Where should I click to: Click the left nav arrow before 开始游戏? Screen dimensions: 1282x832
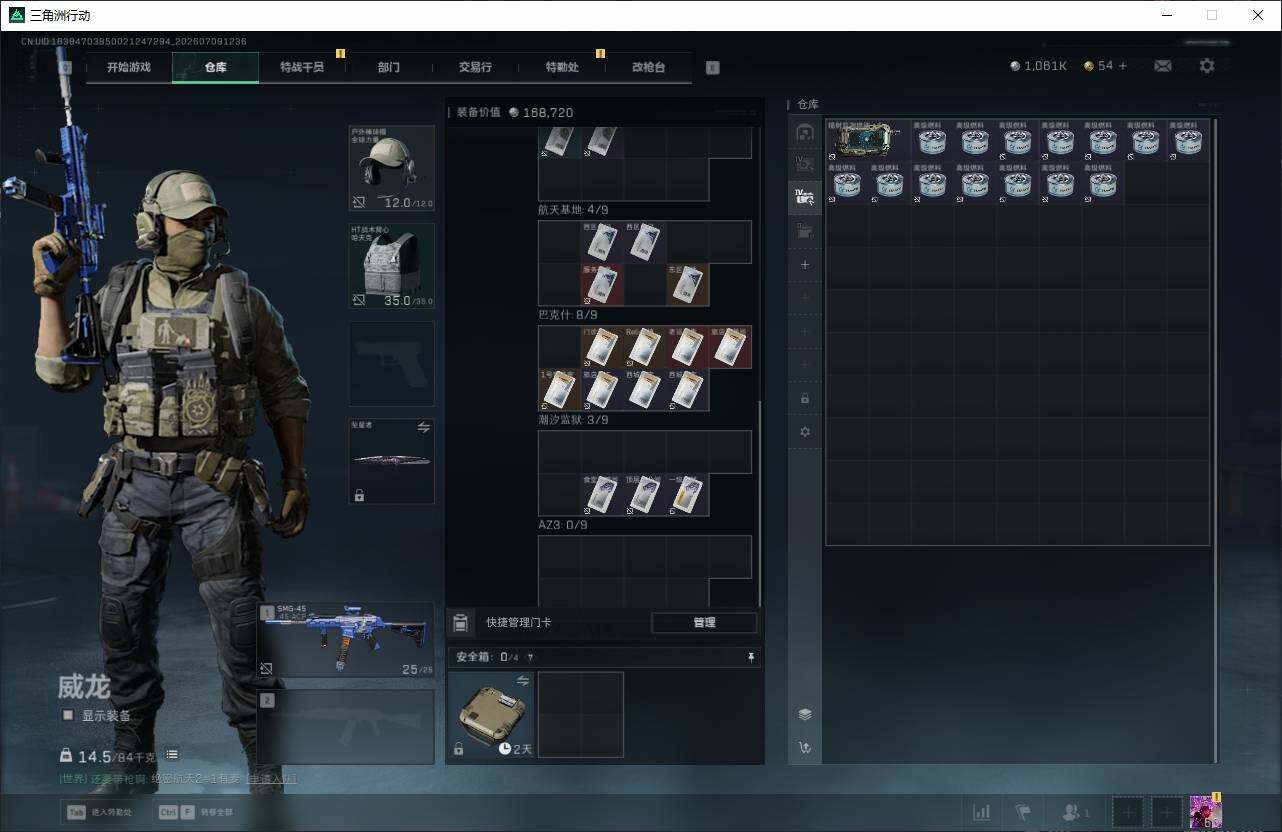point(66,67)
